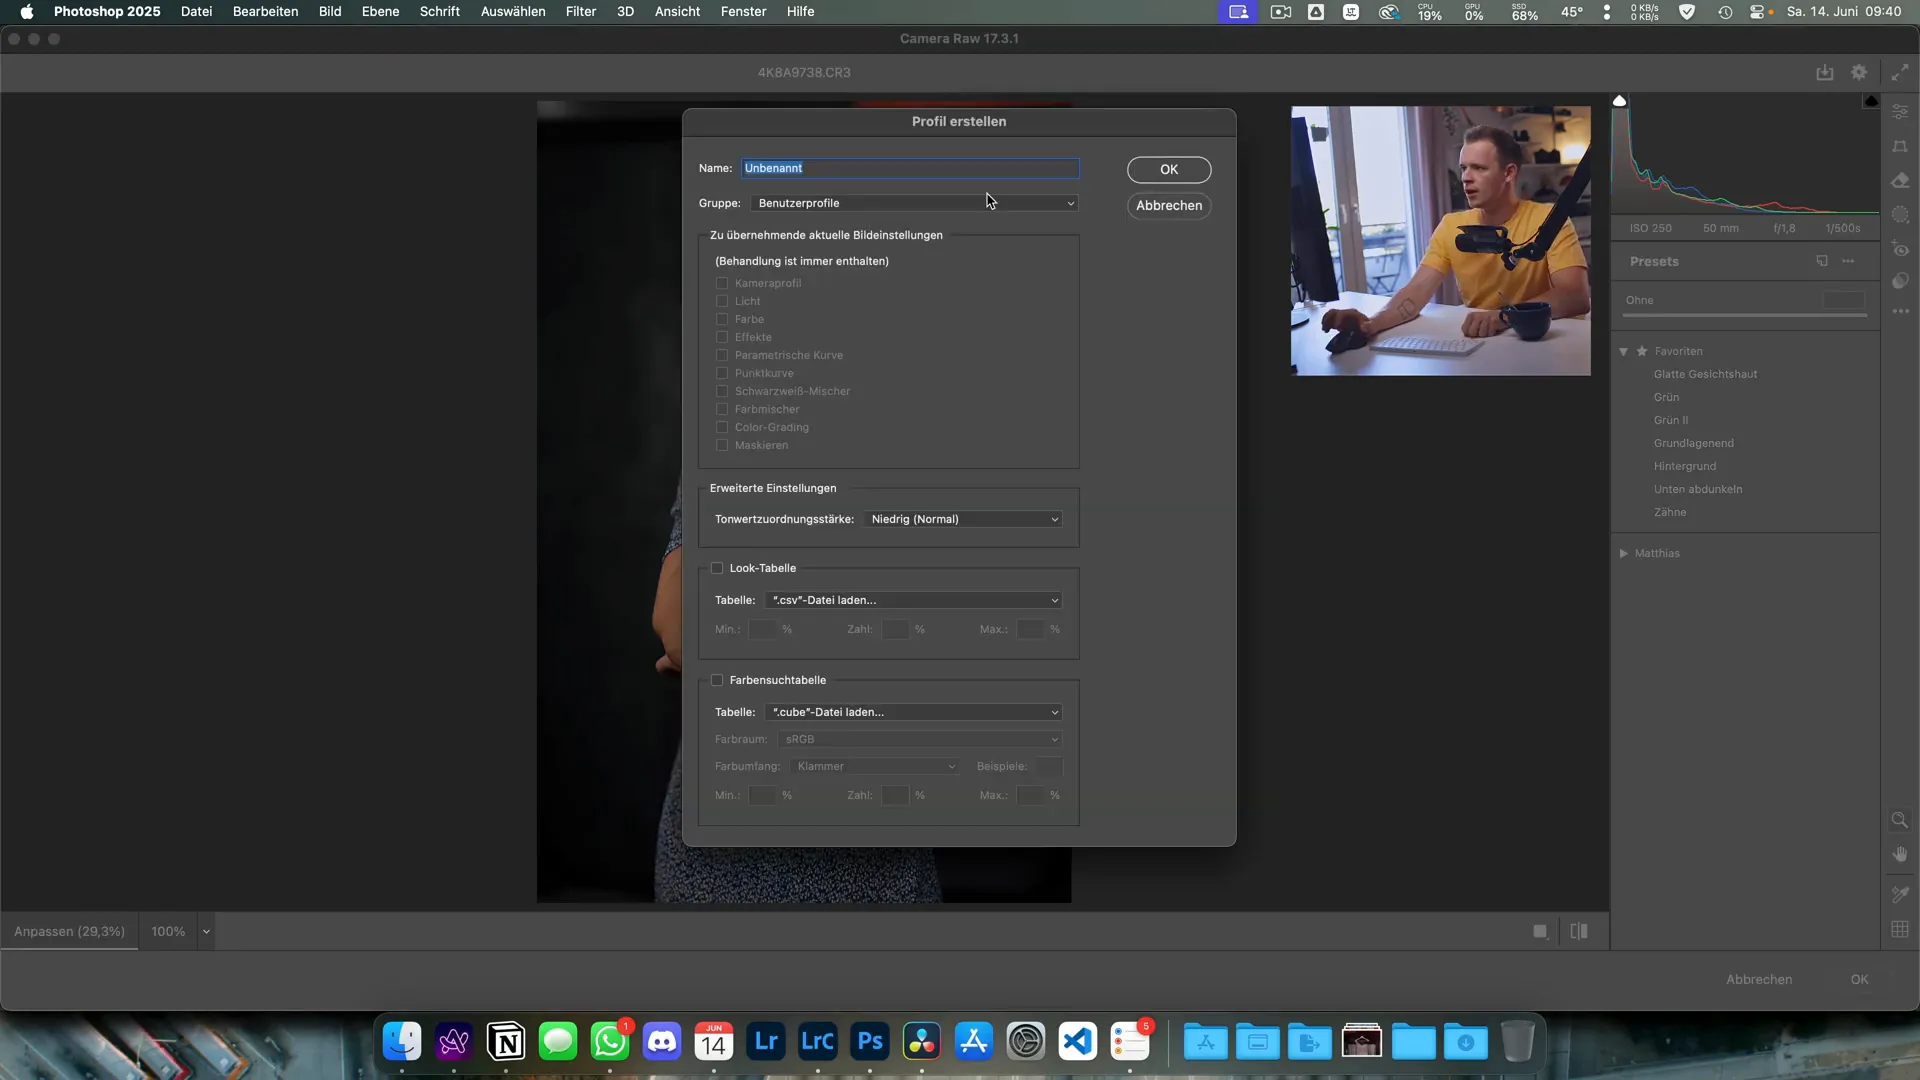
Task: Open the Healing tool
Action: point(1901,180)
